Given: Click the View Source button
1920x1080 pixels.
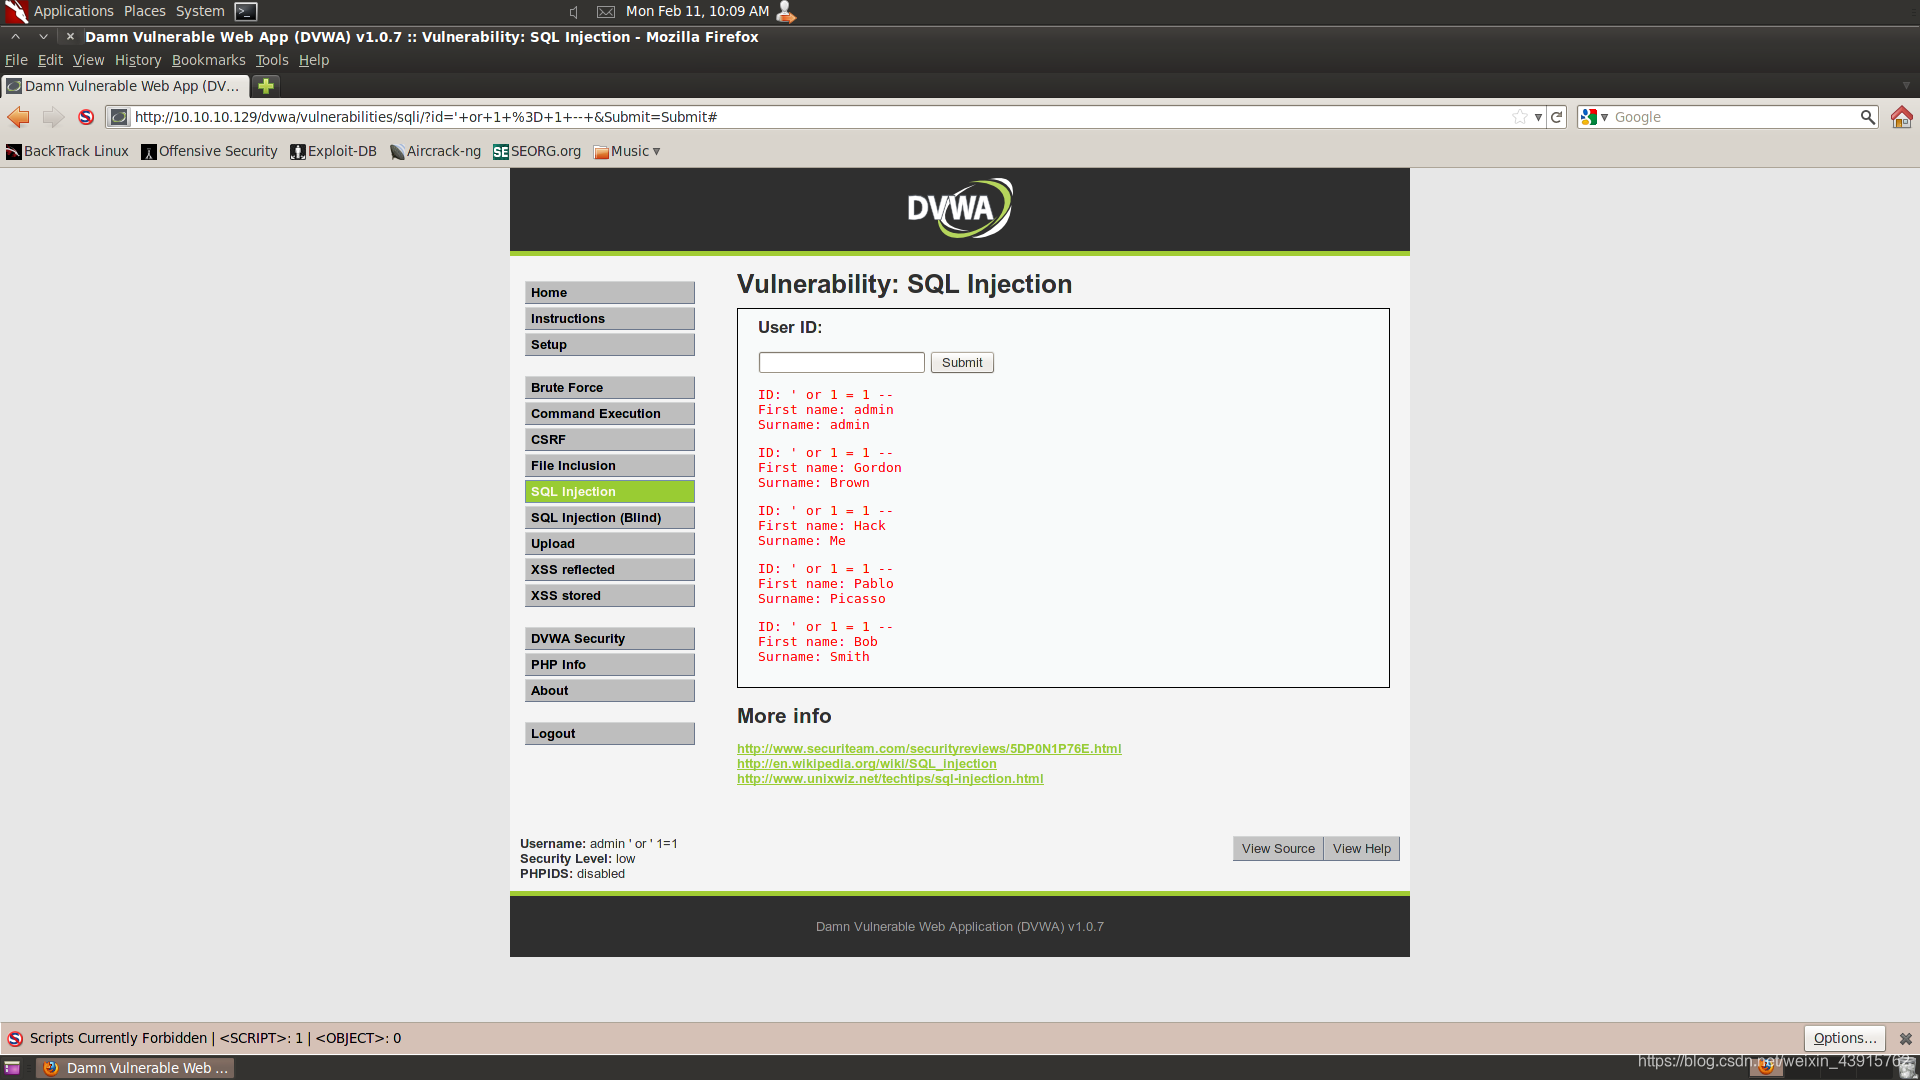Looking at the screenshot, I should point(1278,849).
